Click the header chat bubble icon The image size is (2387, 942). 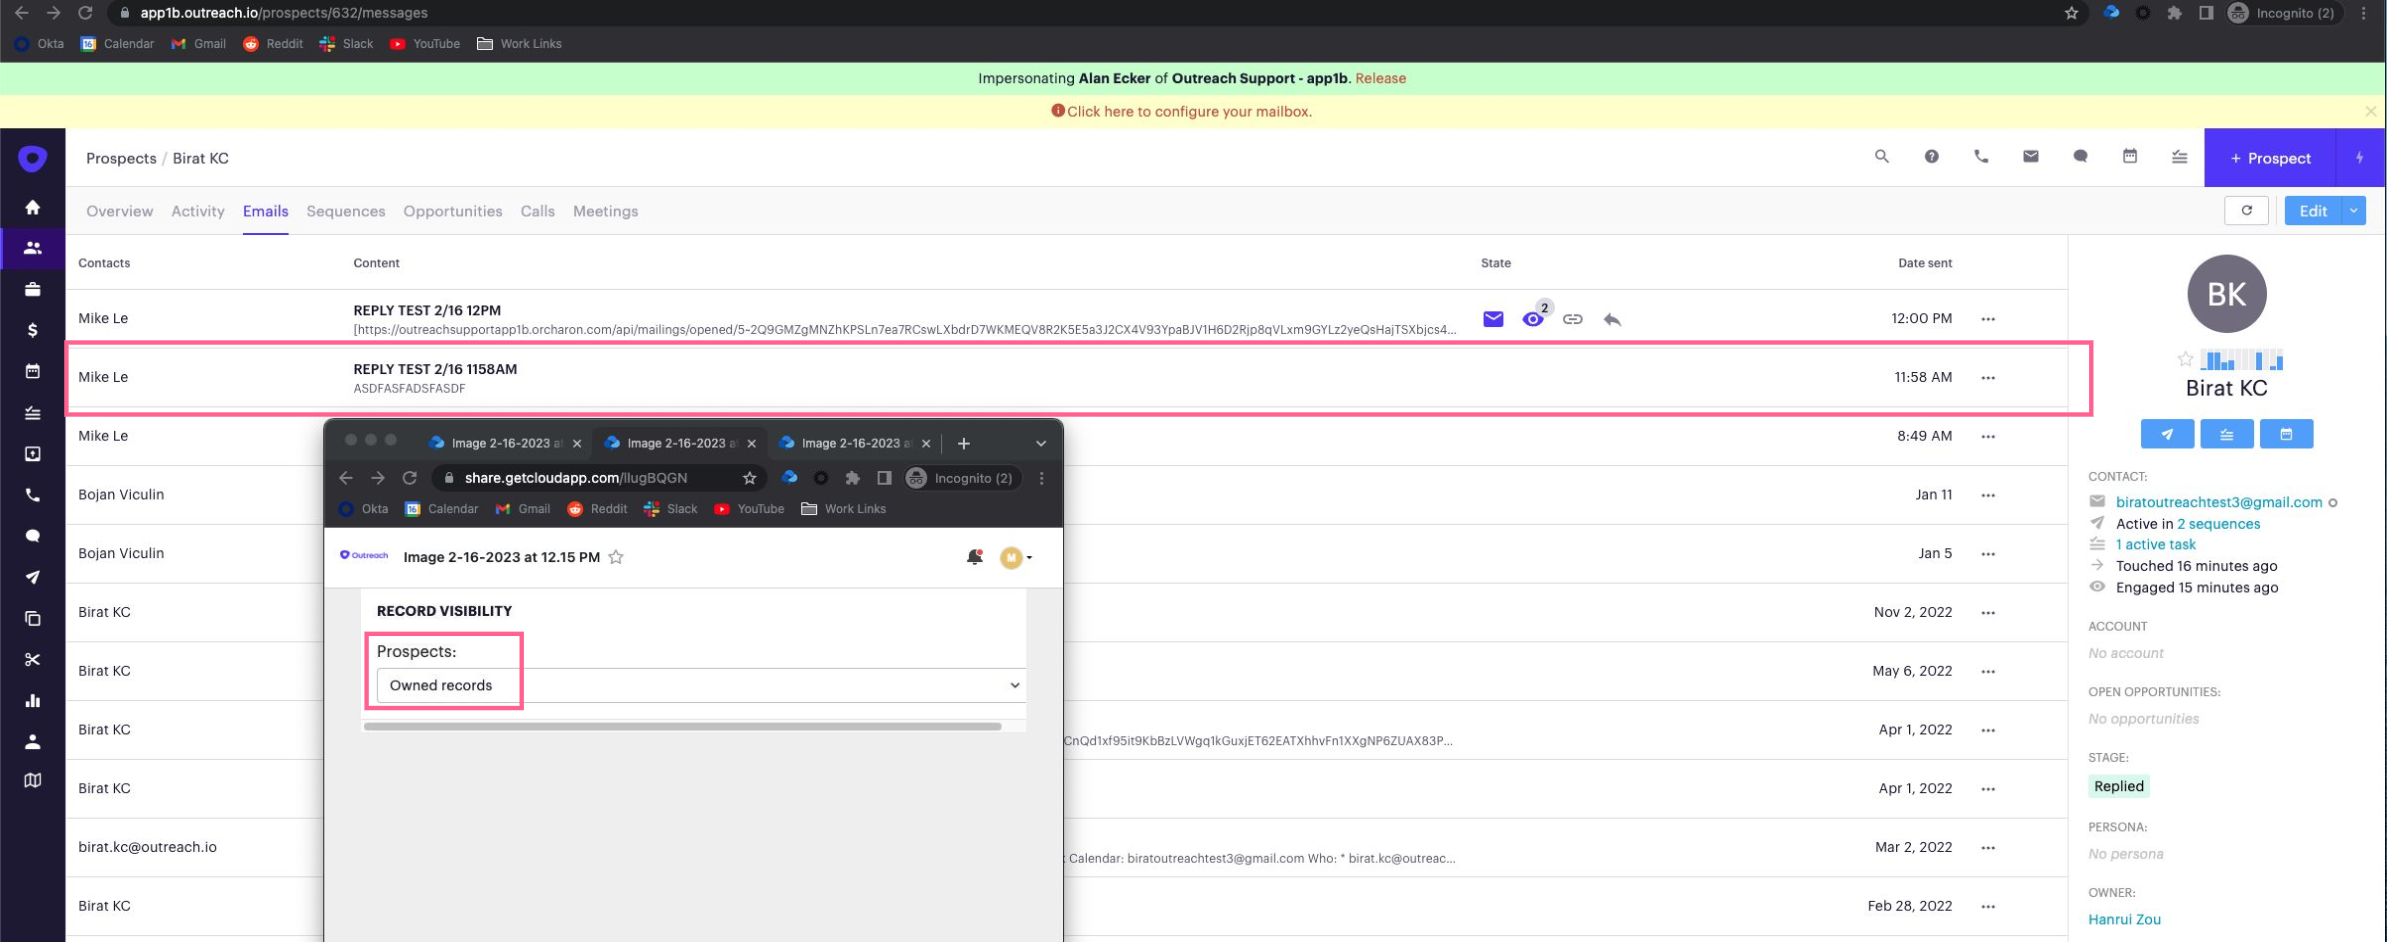[x=2080, y=157]
